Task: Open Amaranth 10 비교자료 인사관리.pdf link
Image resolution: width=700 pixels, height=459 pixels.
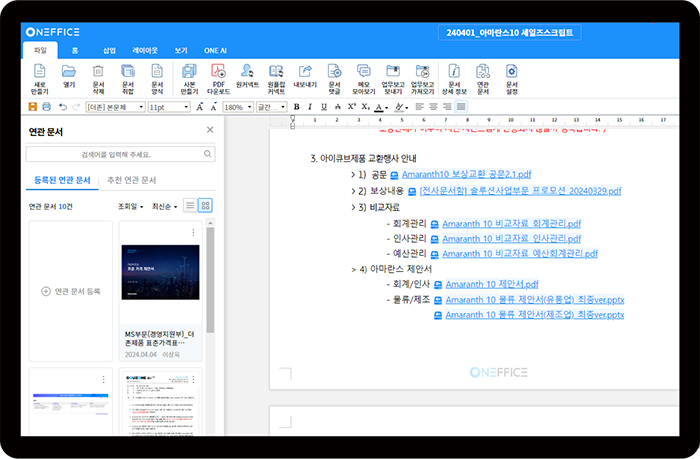Action: (x=512, y=239)
